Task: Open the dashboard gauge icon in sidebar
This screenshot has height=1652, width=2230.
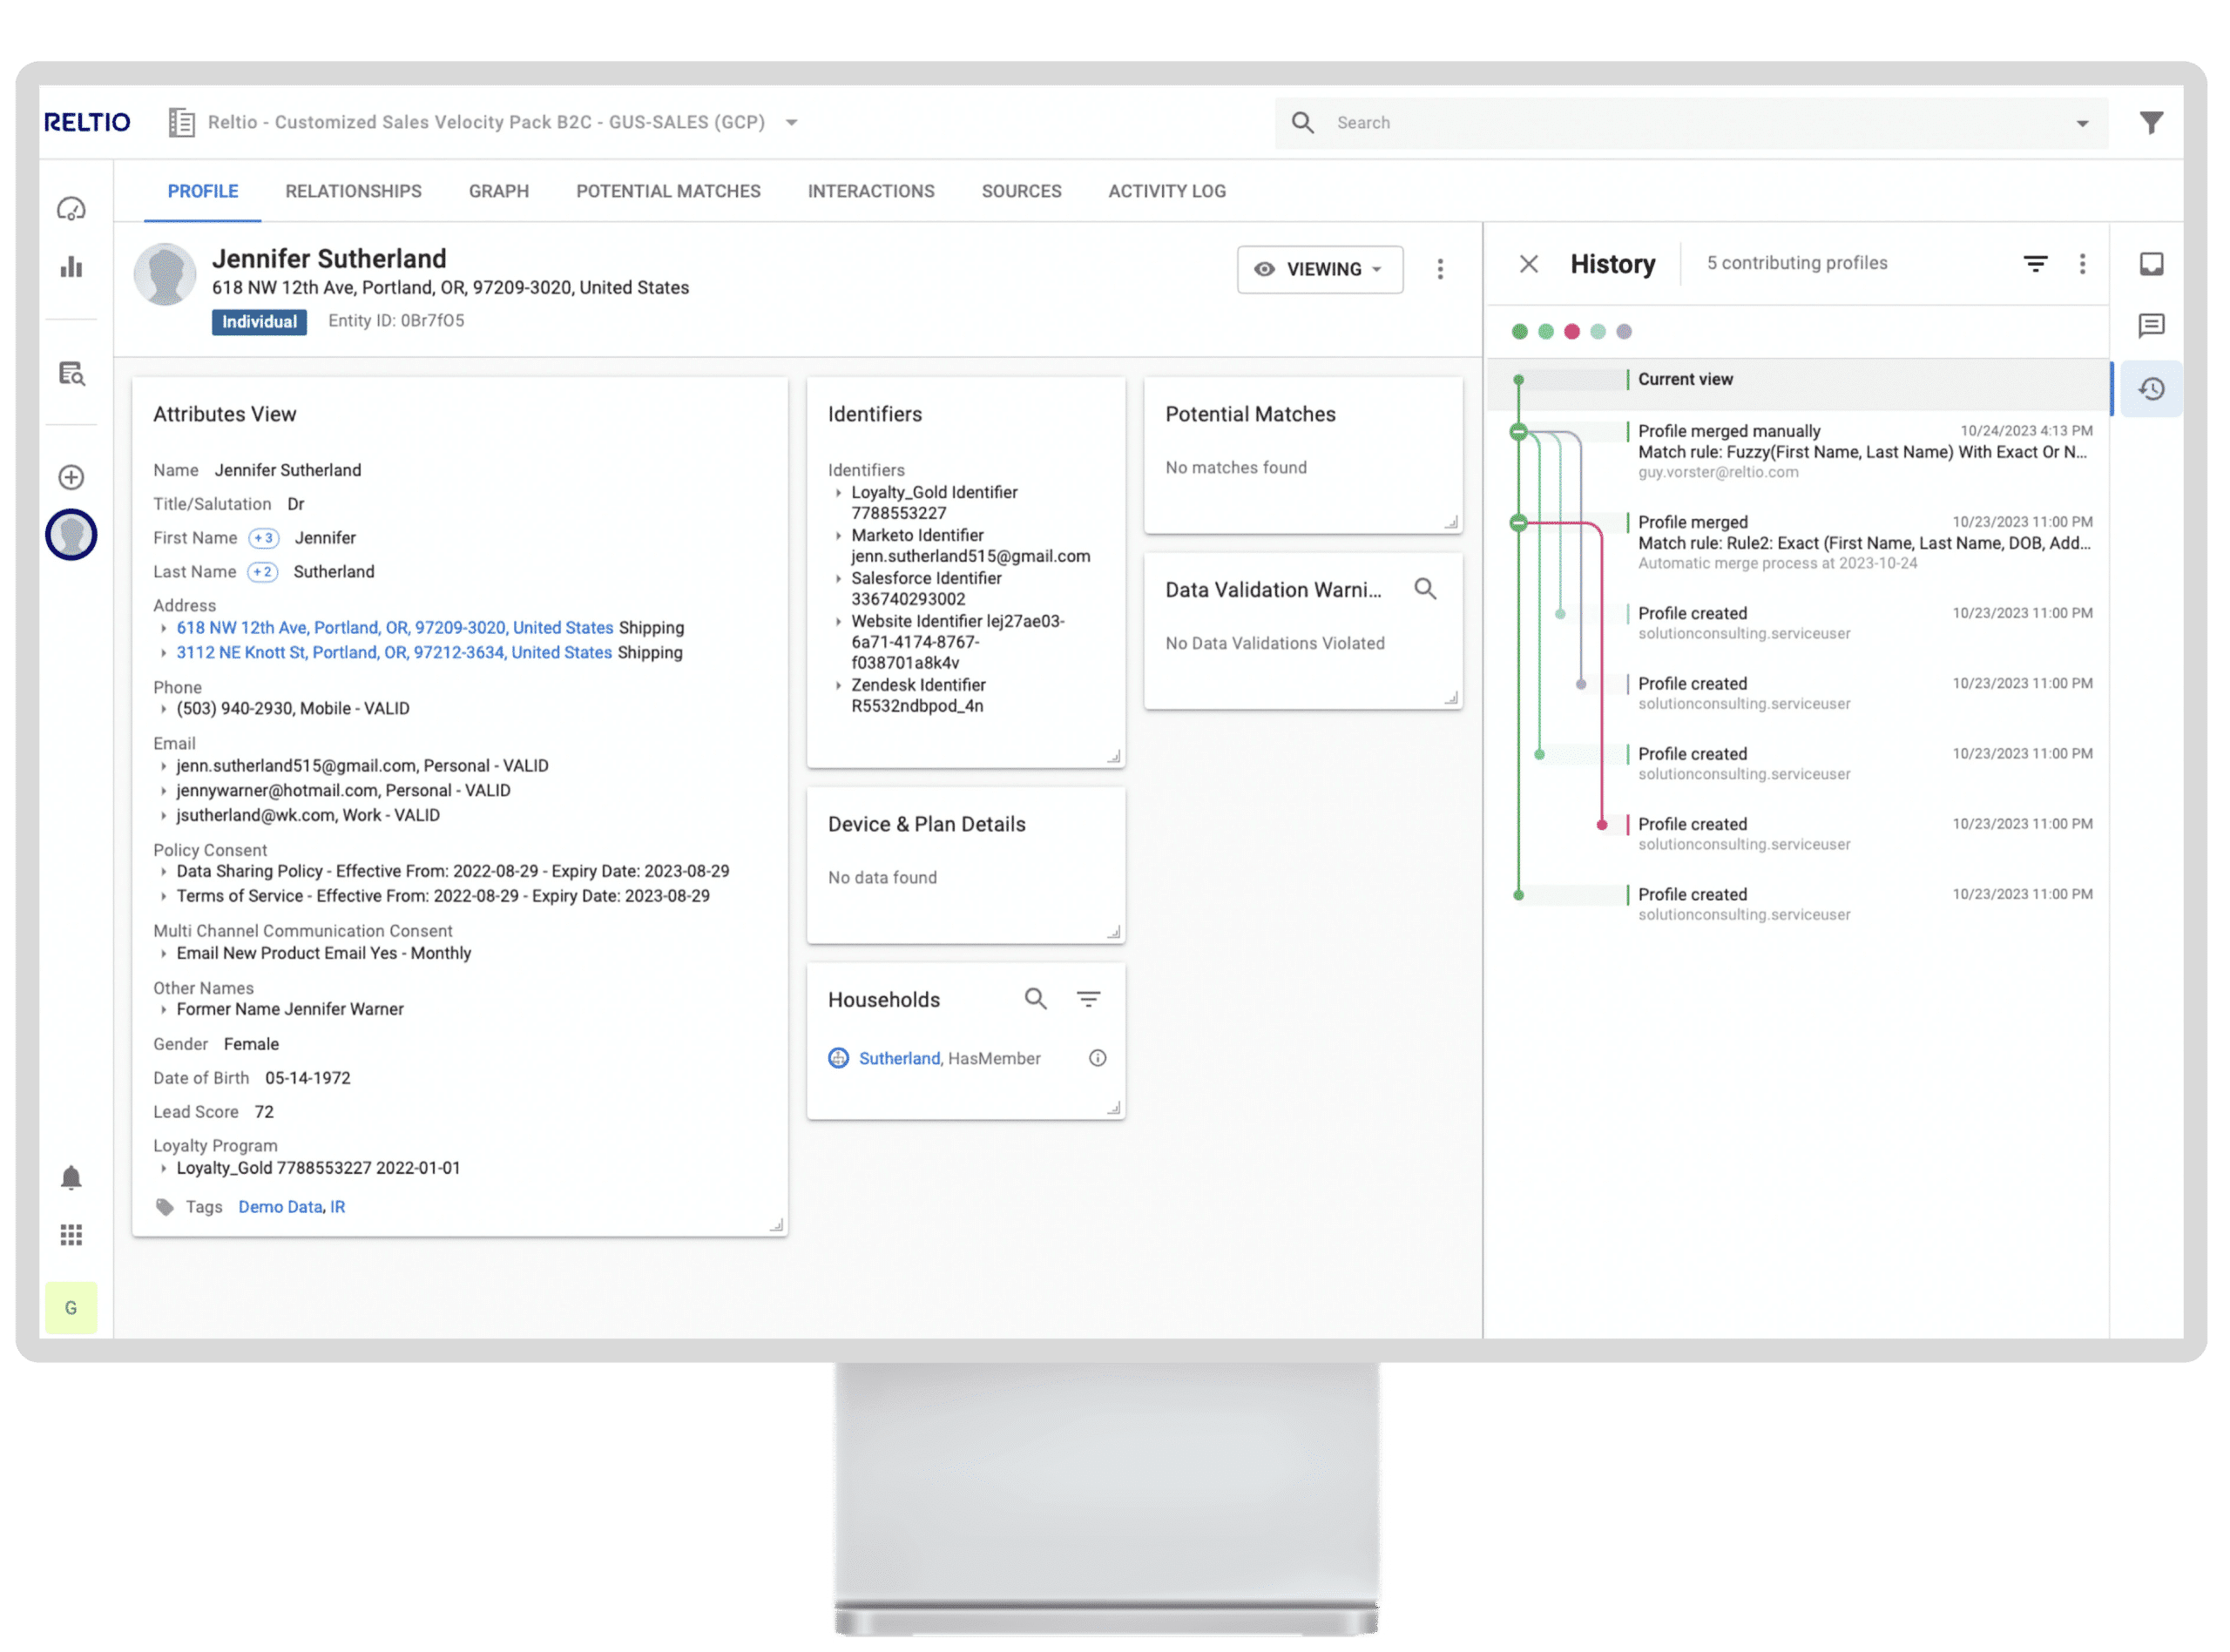Action: tap(71, 209)
